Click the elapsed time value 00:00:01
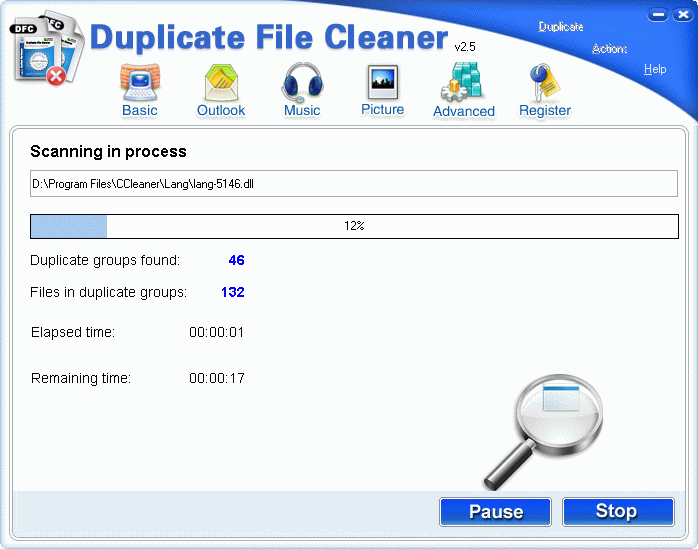 217,333
